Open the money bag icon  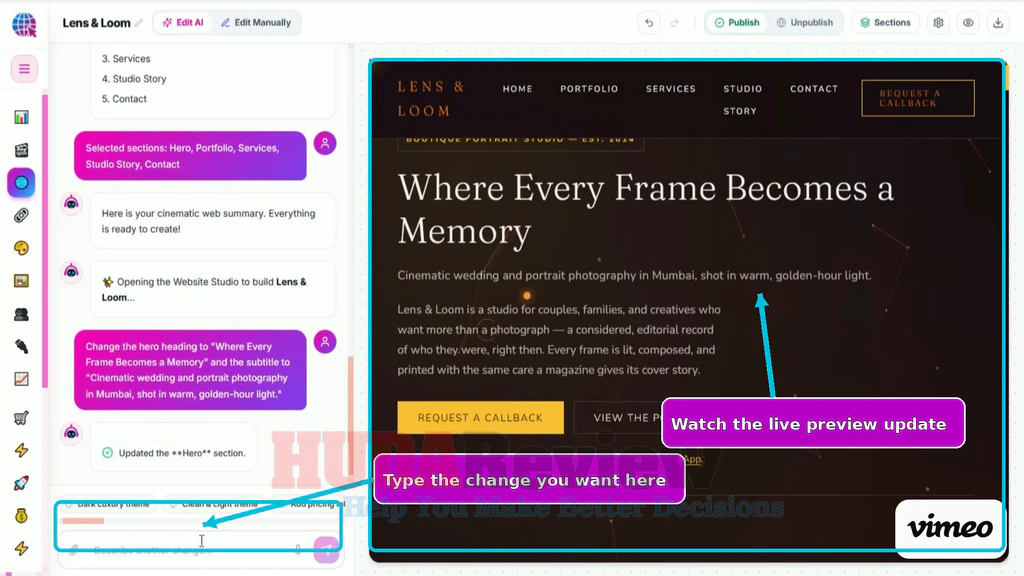(x=22, y=516)
